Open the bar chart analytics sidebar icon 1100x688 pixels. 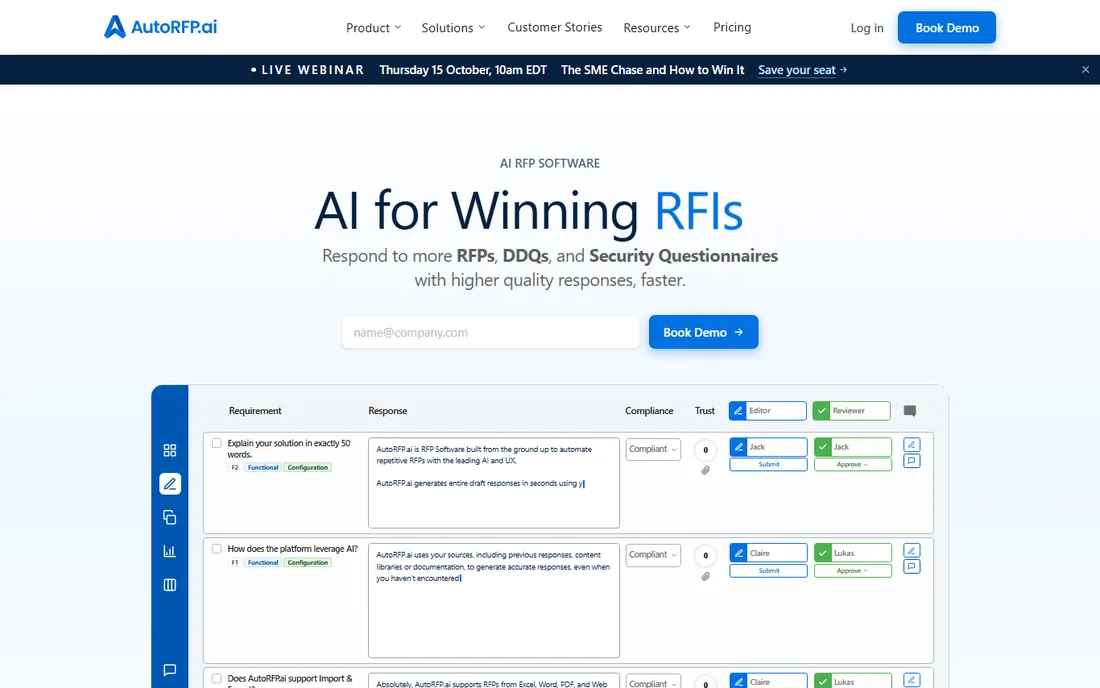tap(170, 551)
